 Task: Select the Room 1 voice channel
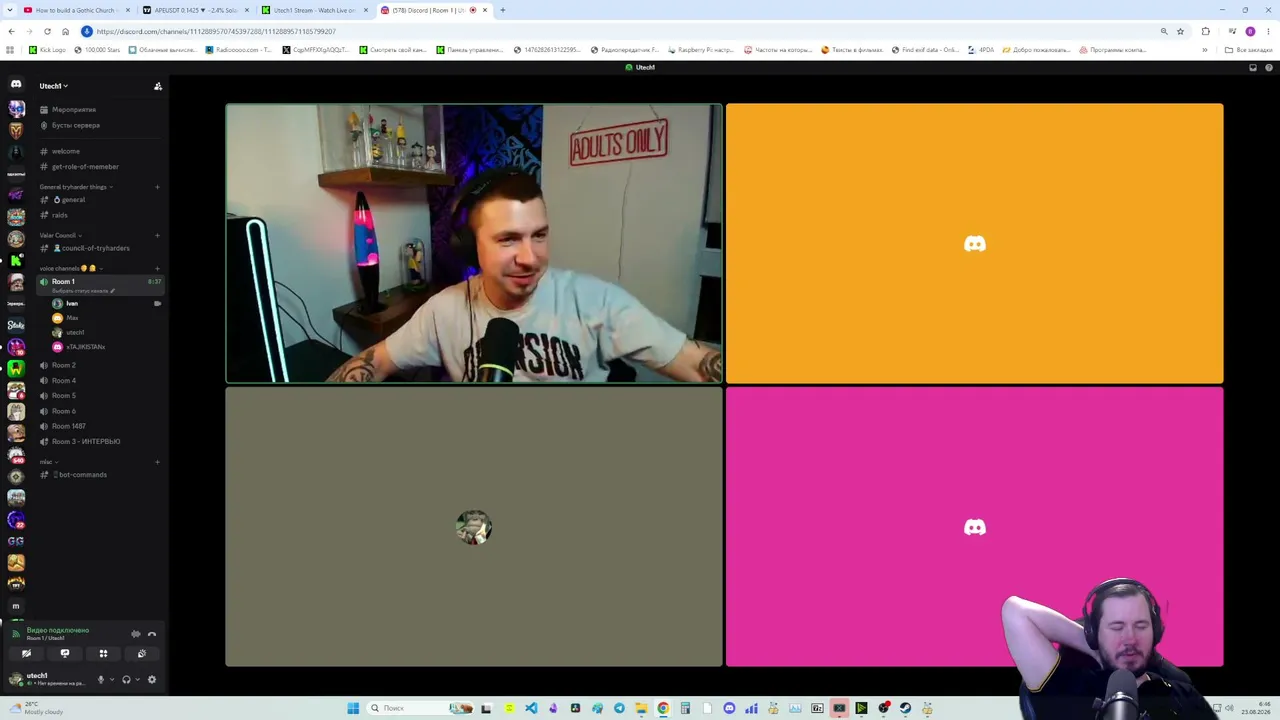pyautogui.click(x=100, y=285)
